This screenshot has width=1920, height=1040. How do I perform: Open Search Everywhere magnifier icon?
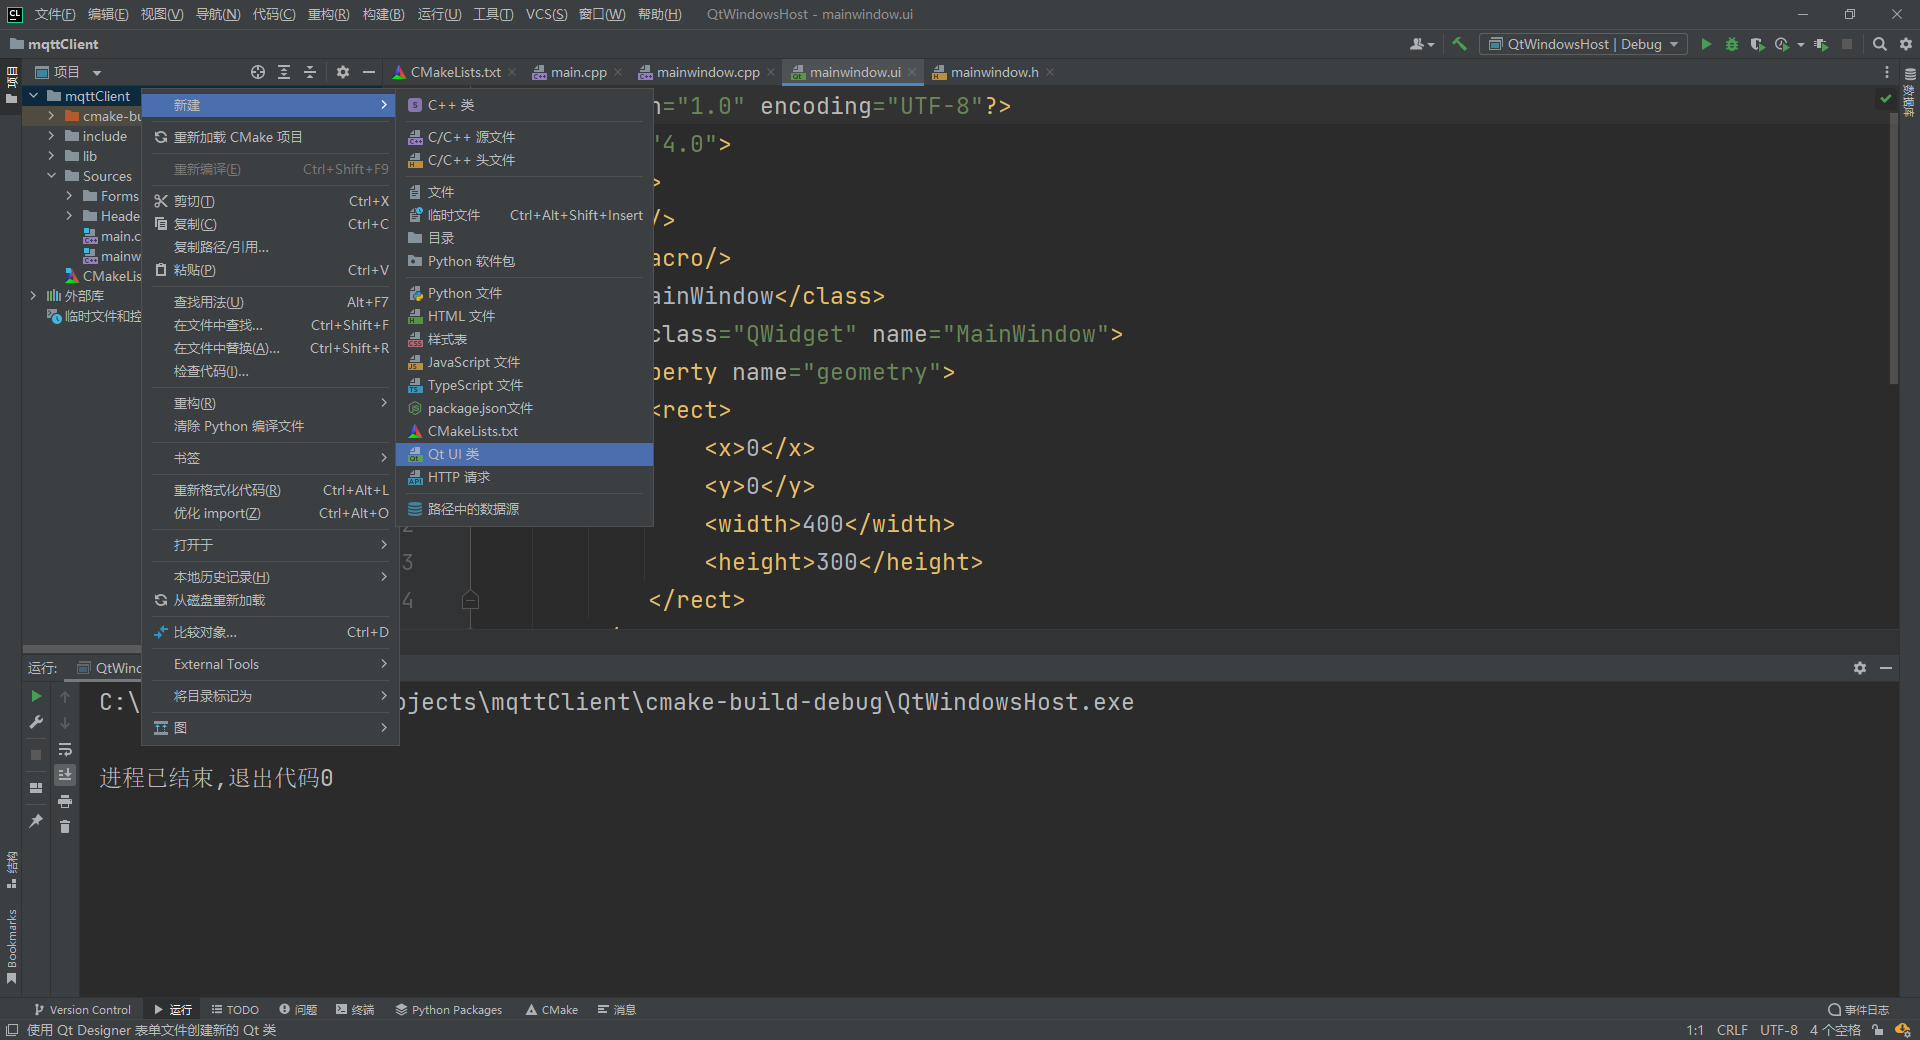click(x=1880, y=44)
